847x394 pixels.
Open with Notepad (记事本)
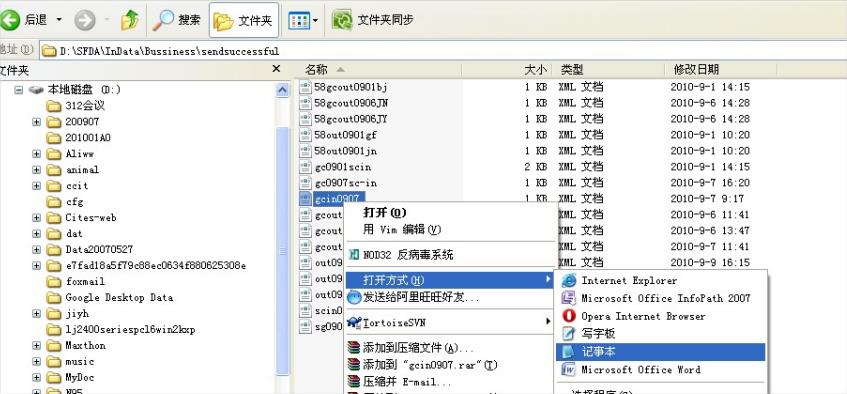(661, 352)
